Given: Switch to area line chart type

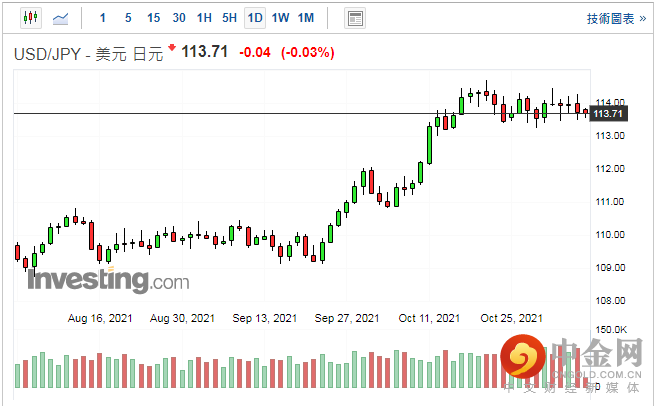Looking at the screenshot, I should coord(62,18).
